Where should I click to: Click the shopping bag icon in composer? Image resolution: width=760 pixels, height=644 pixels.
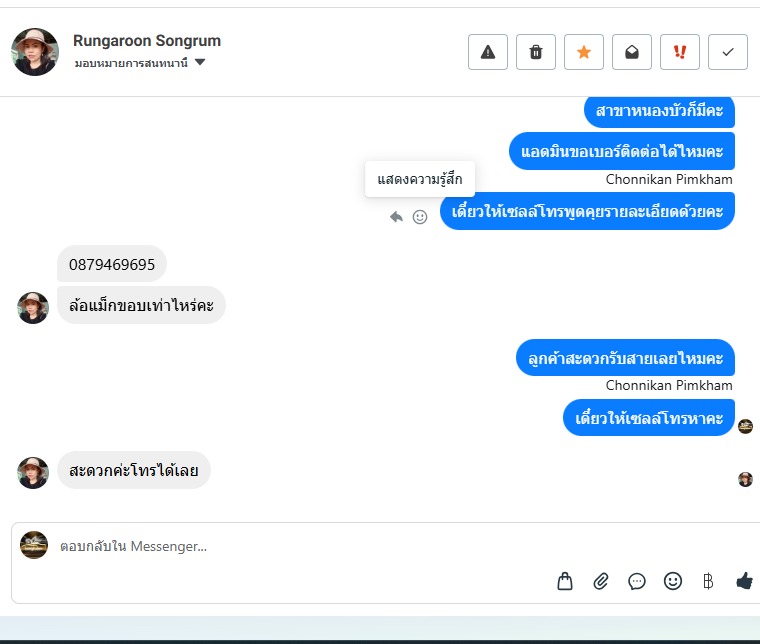coord(565,581)
